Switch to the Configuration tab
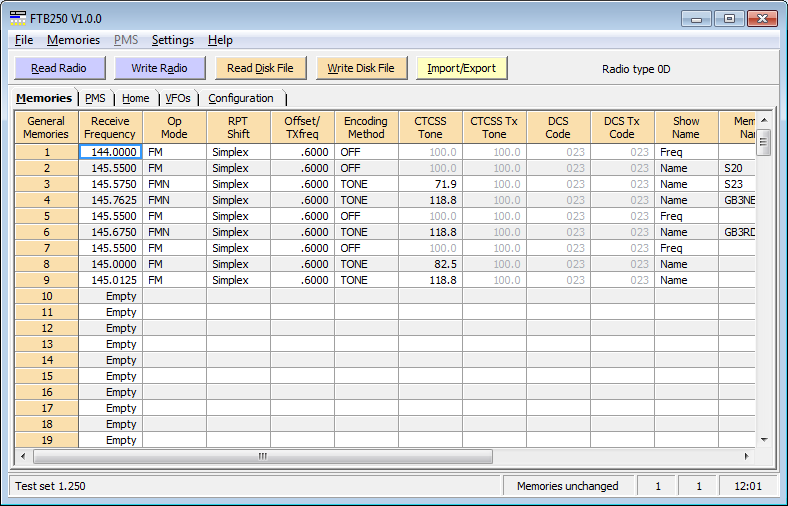 [240, 98]
